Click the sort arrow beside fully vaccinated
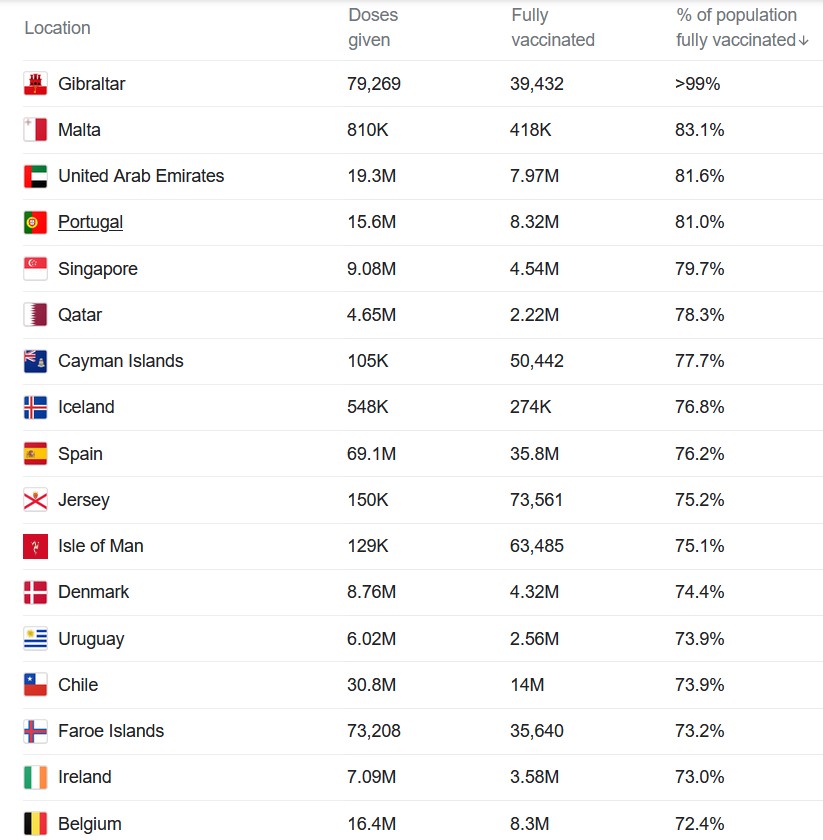 [x=803, y=41]
